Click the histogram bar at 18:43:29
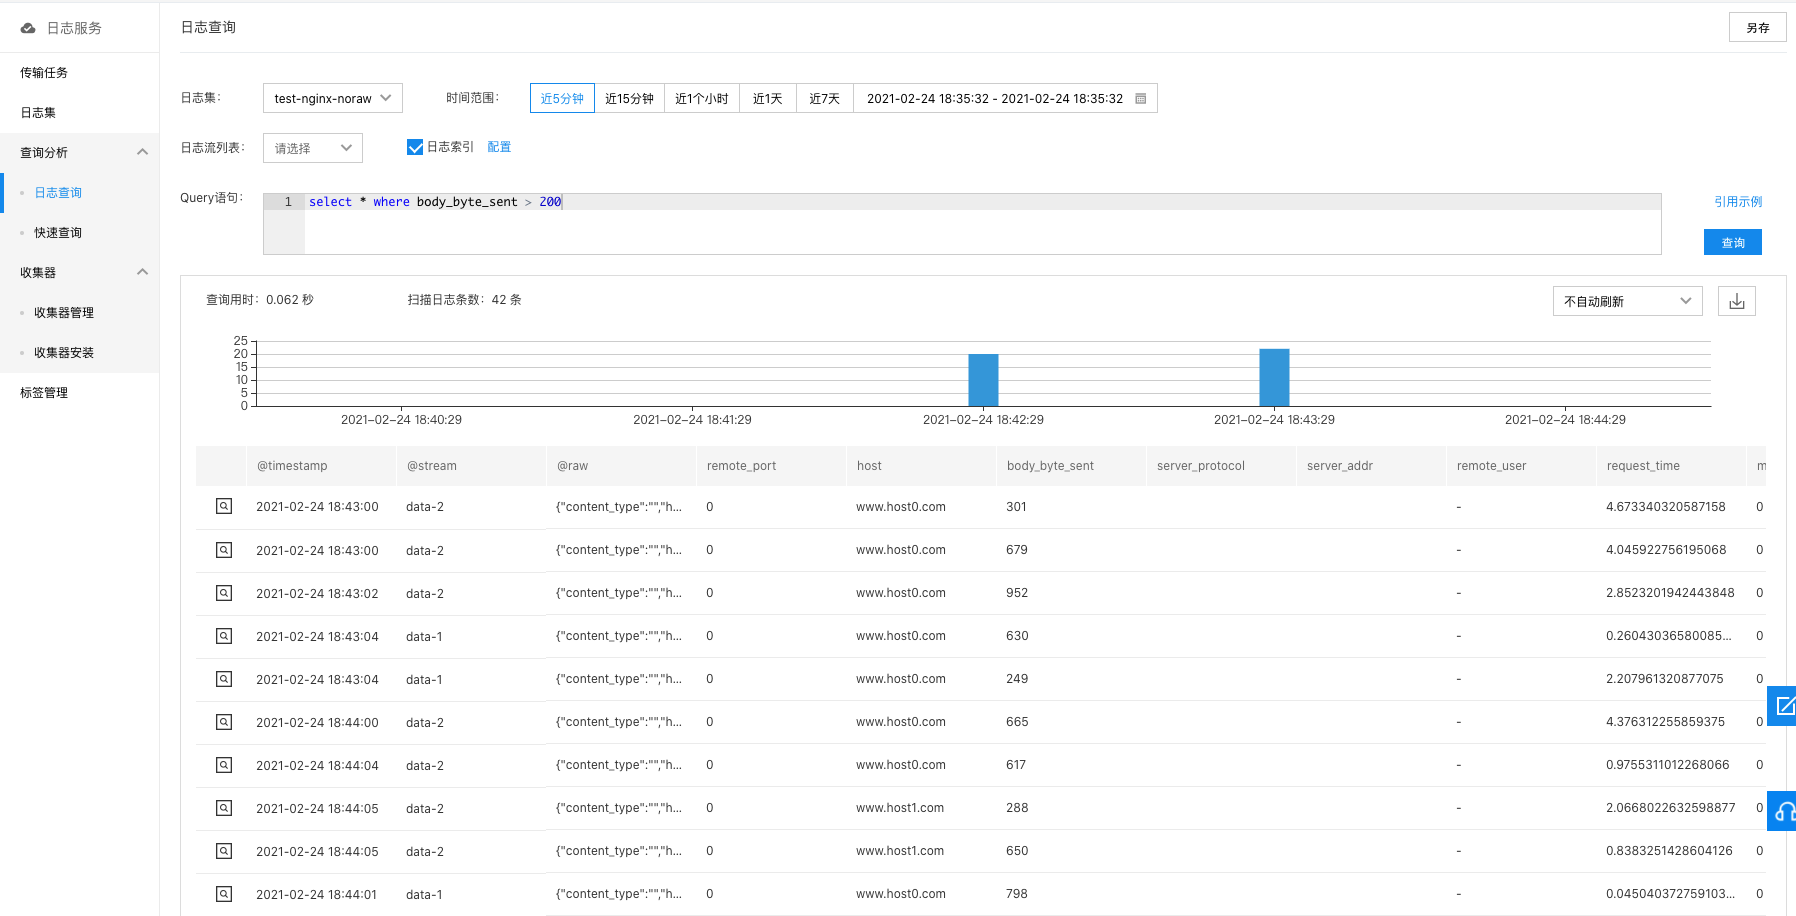This screenshot has width=1796, height=916. 1274,377
